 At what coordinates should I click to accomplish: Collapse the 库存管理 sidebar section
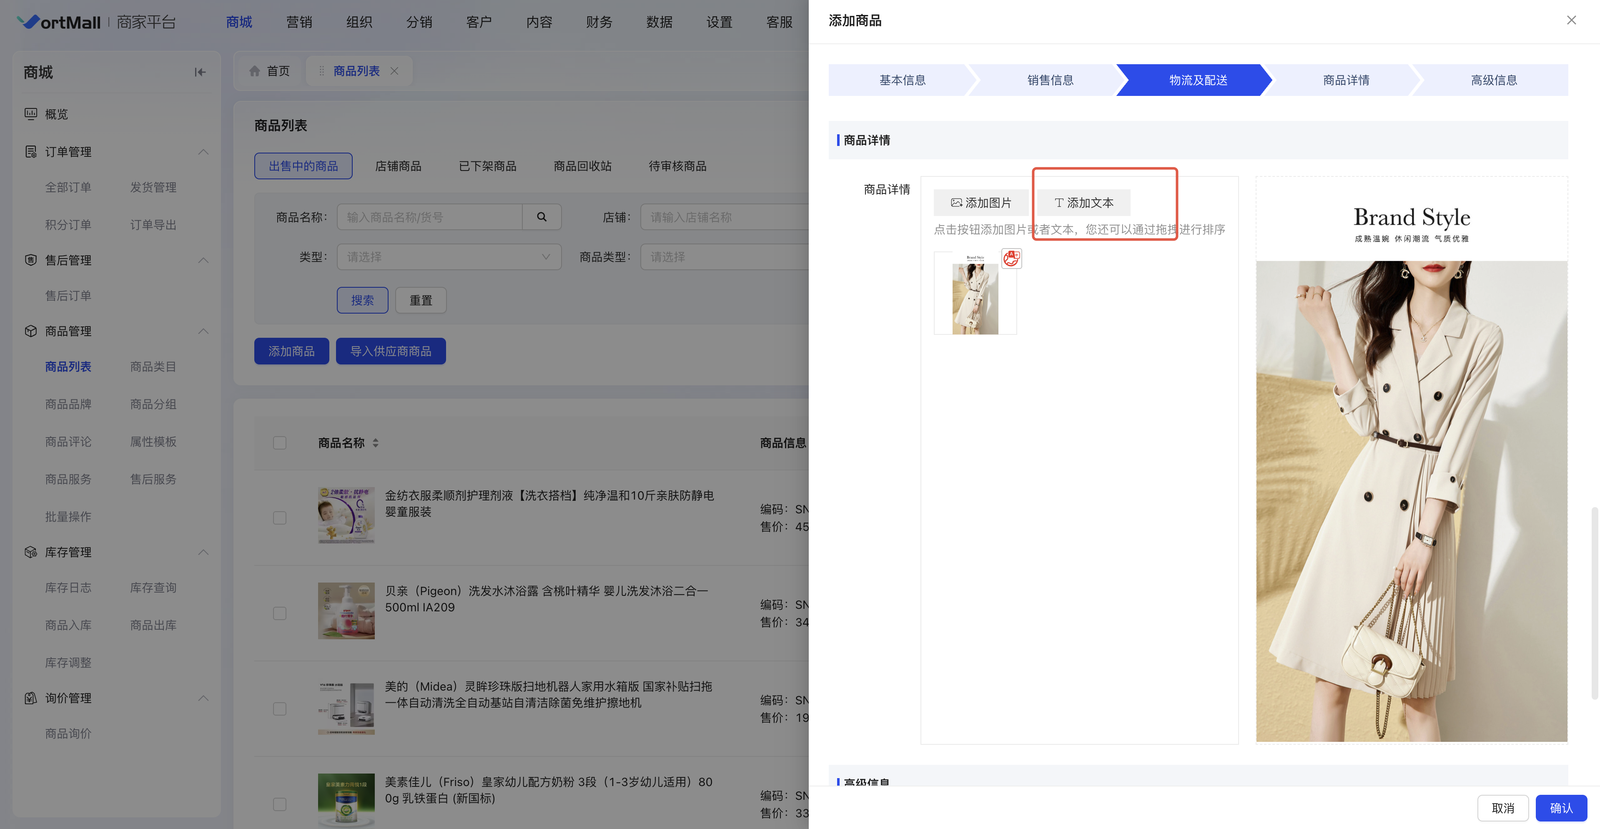point(203,552)
